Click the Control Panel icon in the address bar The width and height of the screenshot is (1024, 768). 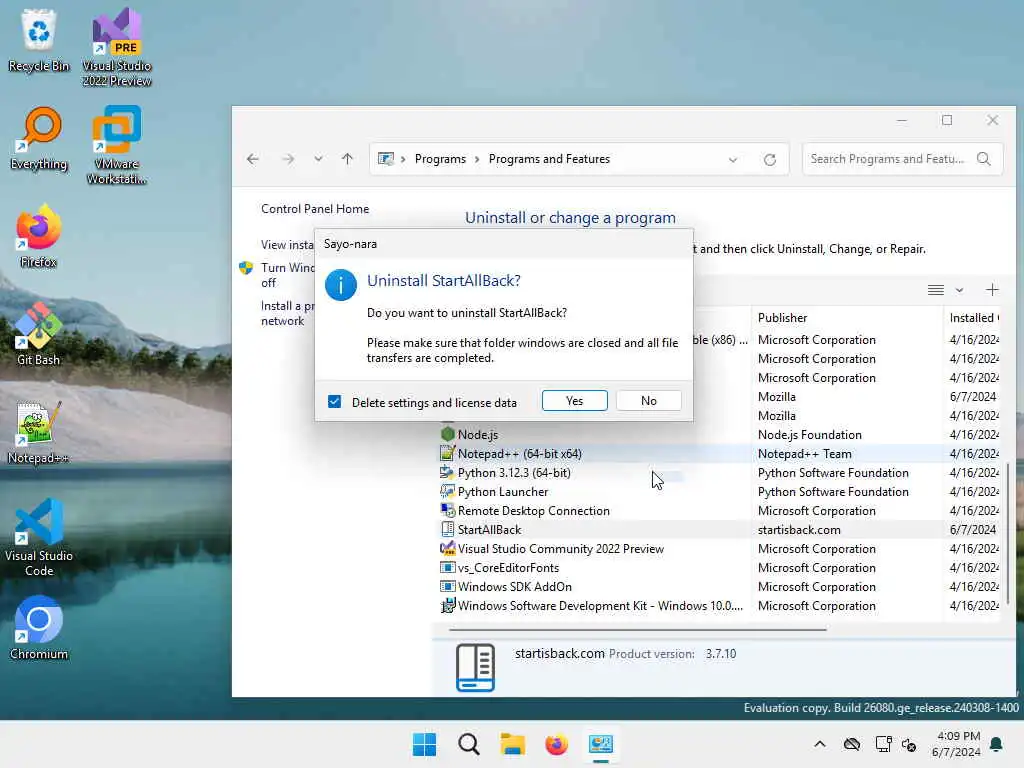pos(386,159)
